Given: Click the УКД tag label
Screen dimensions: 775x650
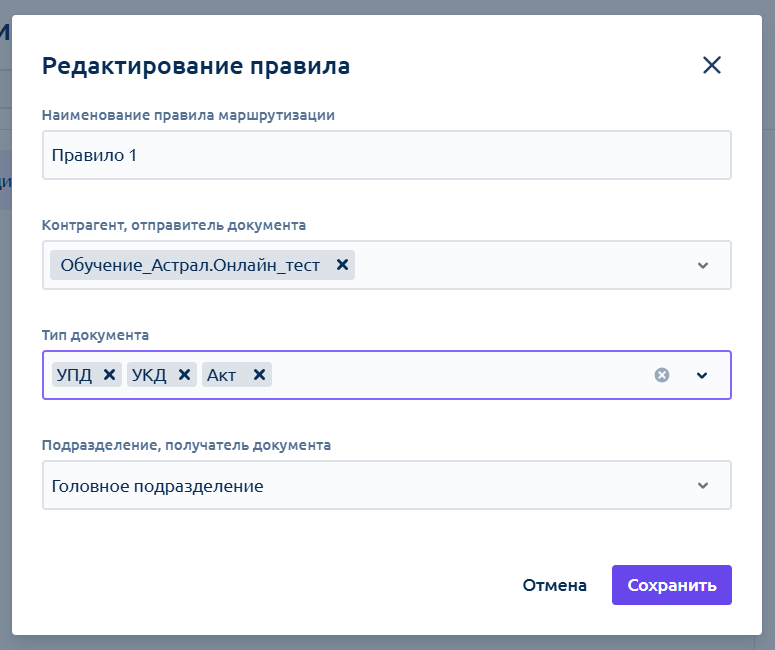Looking at the screenshot, I should (149, 375).
